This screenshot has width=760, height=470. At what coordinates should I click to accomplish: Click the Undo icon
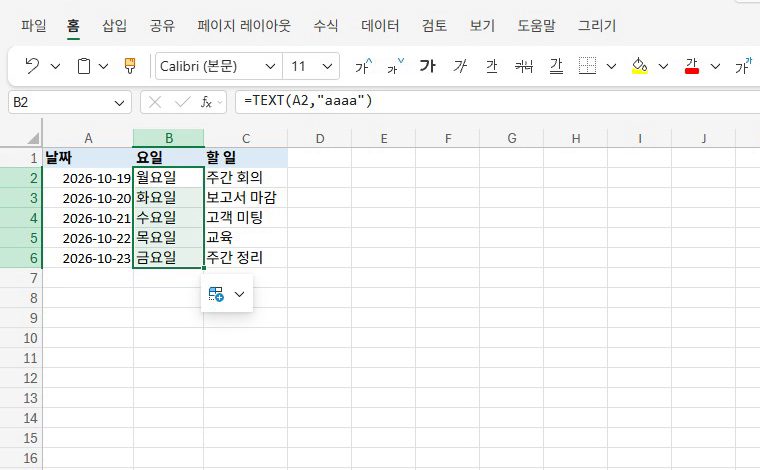(32, 66)
